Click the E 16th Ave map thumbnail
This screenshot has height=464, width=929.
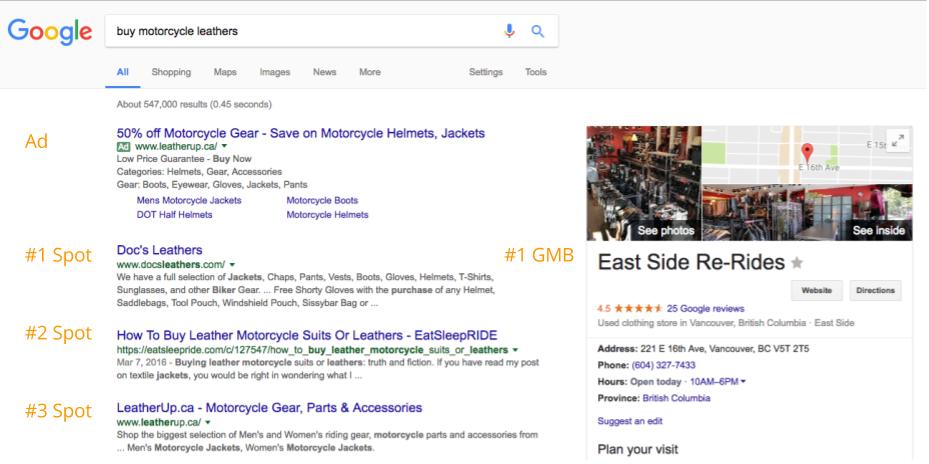pyautogui.click(x=807, y=155)
